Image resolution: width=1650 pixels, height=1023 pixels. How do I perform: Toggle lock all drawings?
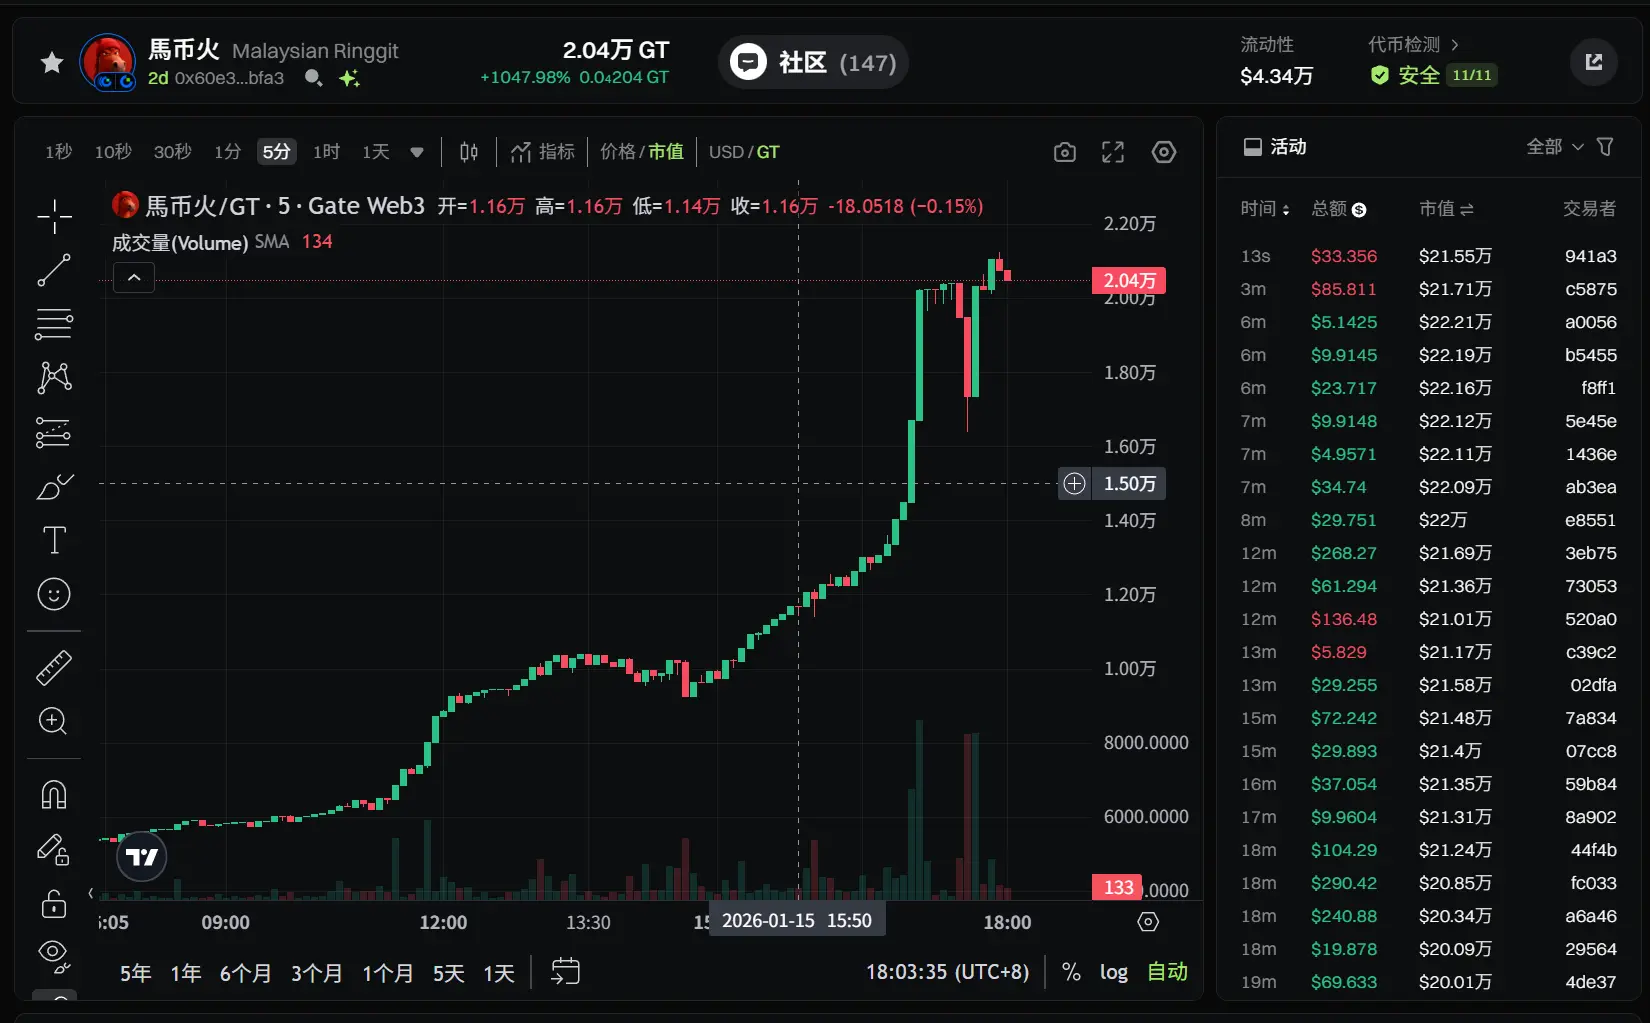click(54, 903)
